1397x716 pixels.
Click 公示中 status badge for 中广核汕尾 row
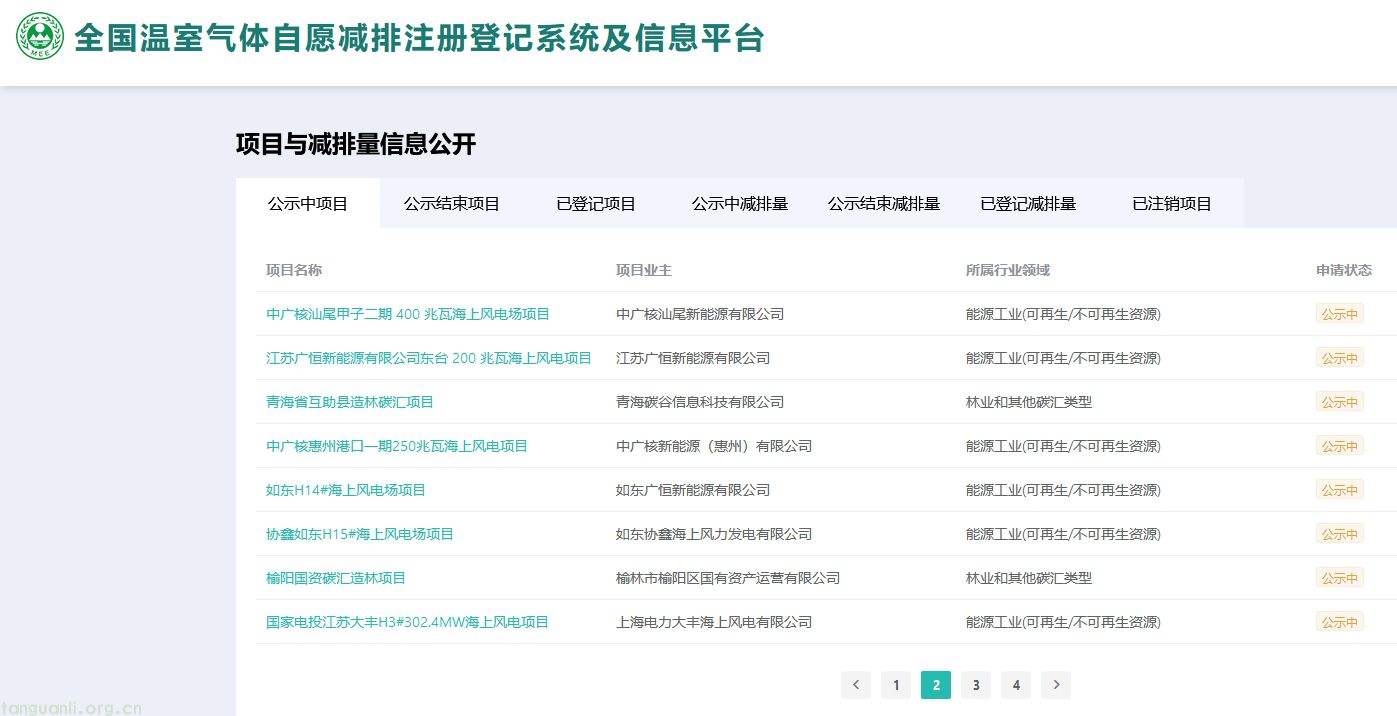click(x=1340, y=314)
